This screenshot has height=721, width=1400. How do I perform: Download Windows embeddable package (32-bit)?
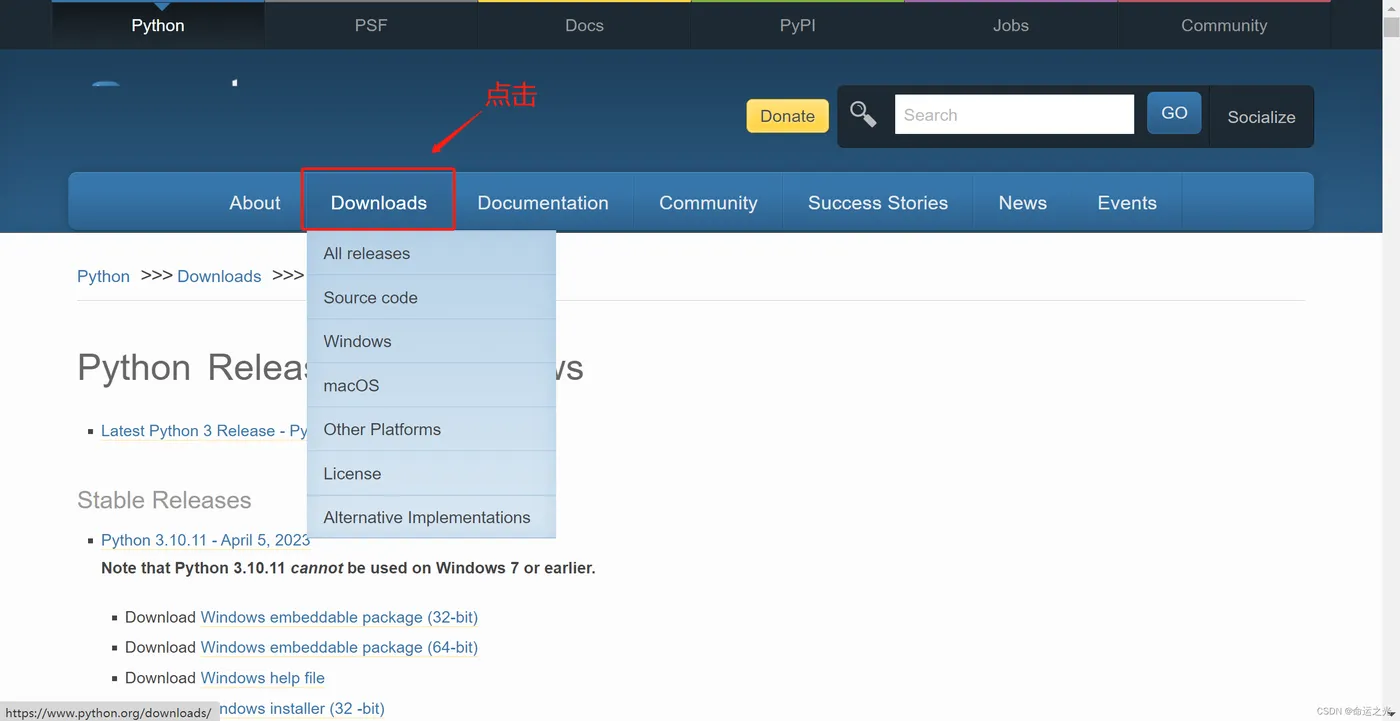(x=339, y=617)
